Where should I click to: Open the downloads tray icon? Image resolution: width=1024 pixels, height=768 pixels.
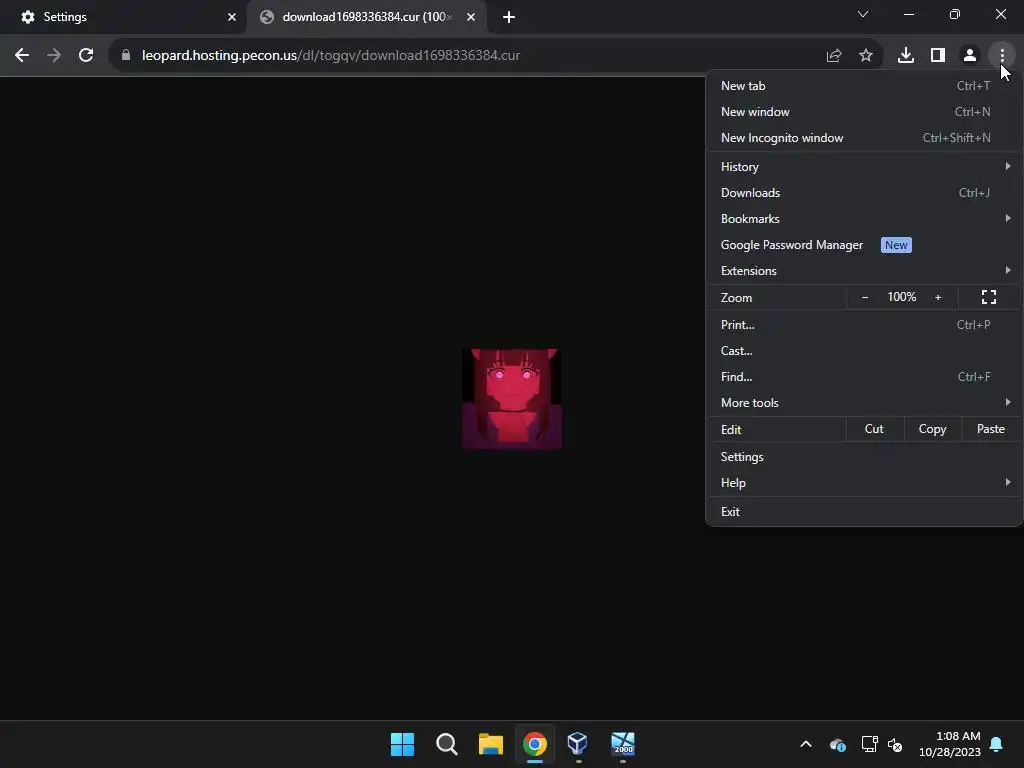click(x=905, y=56)
